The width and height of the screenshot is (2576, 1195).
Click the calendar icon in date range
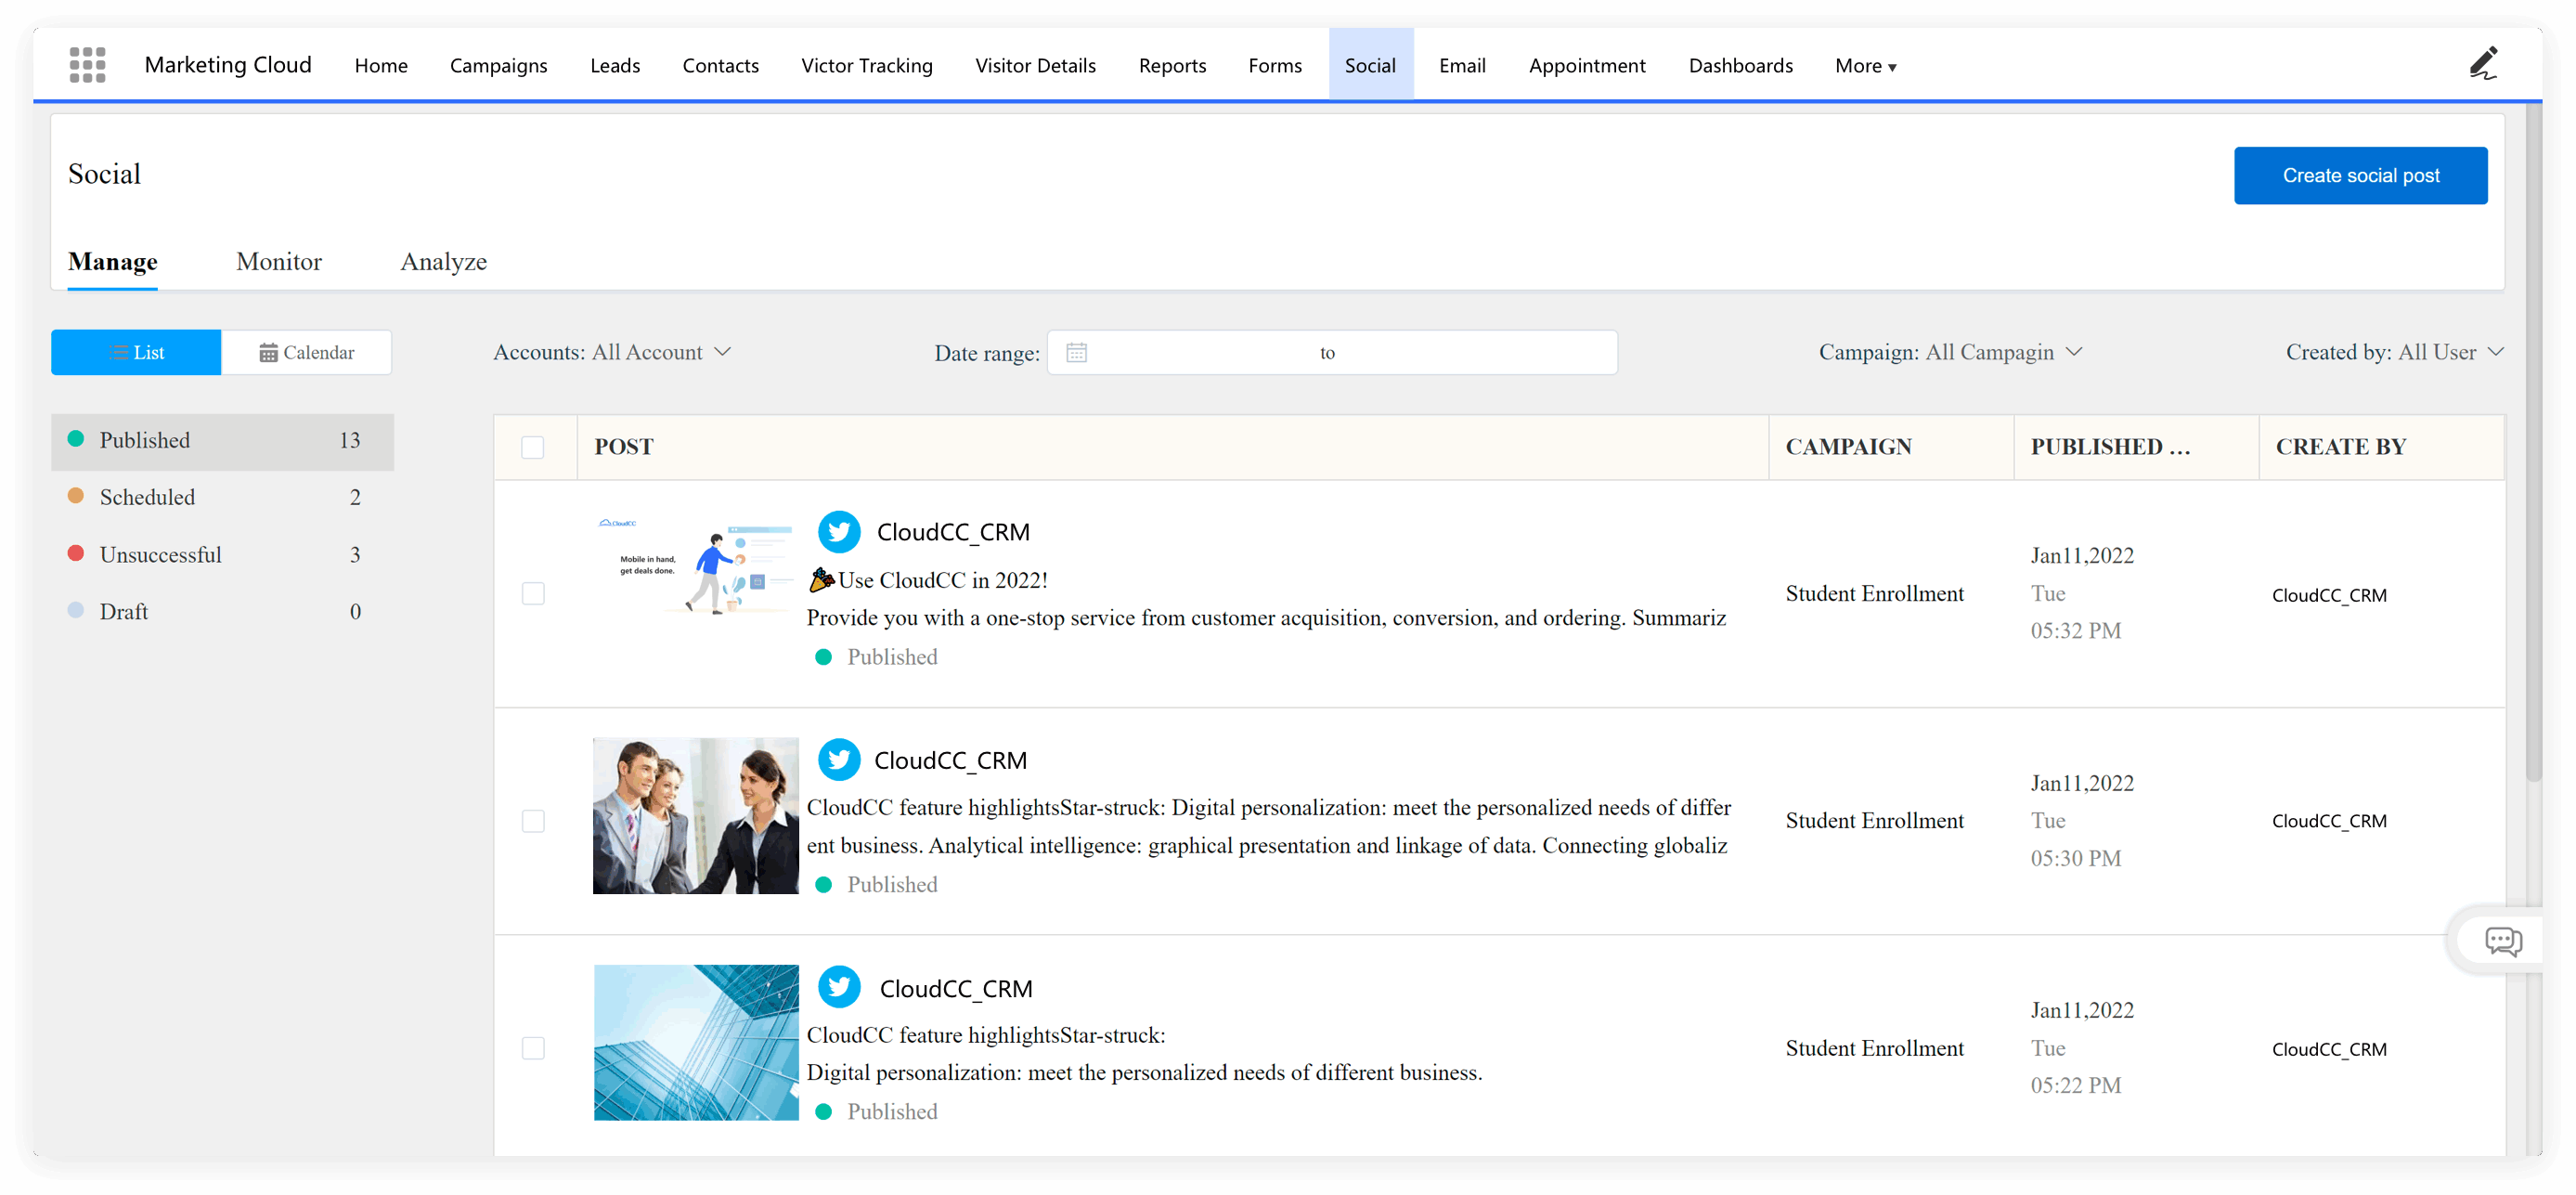[x=1076, y=353]
